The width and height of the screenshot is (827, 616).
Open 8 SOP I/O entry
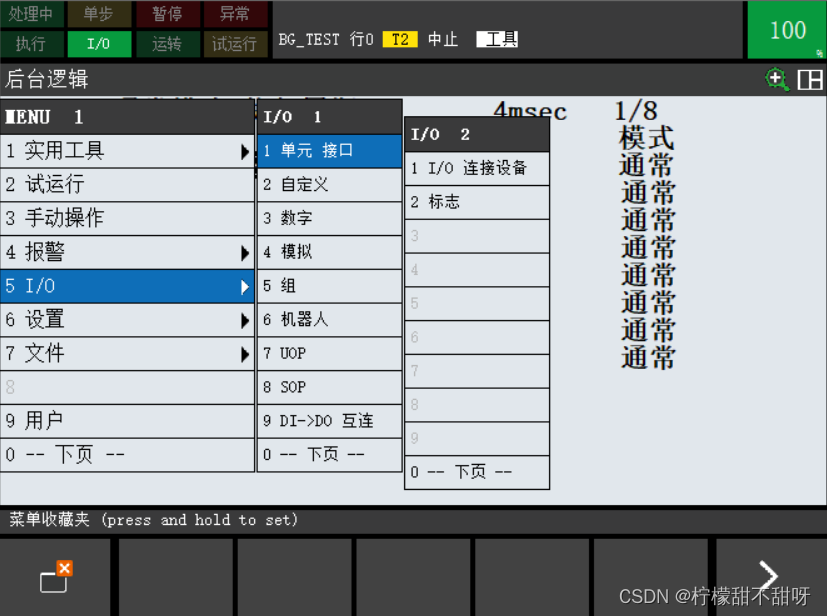tap(330, 388)
